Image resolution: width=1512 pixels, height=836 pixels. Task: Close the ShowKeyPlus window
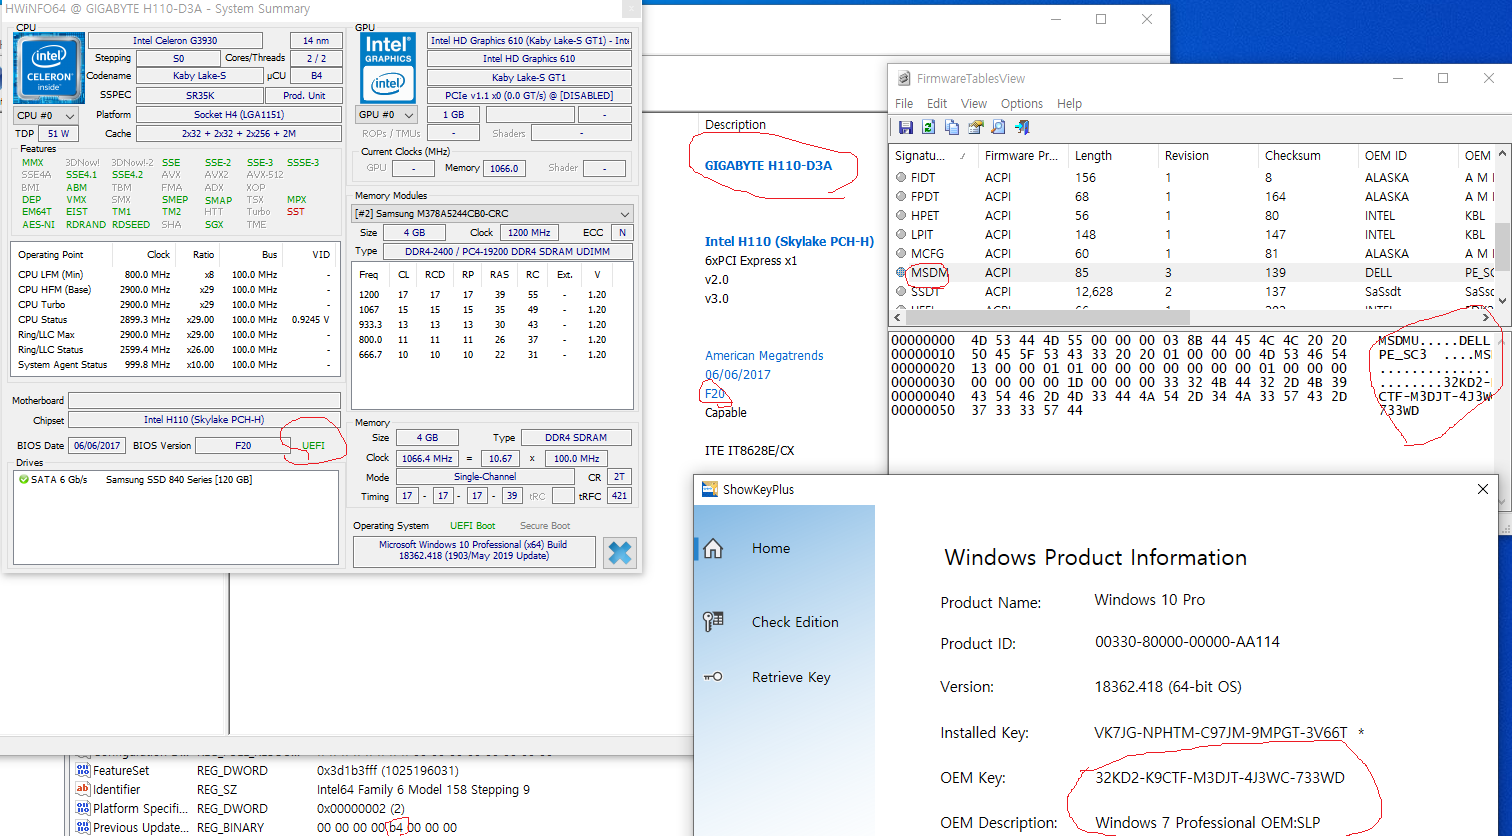pos(1483,489)
